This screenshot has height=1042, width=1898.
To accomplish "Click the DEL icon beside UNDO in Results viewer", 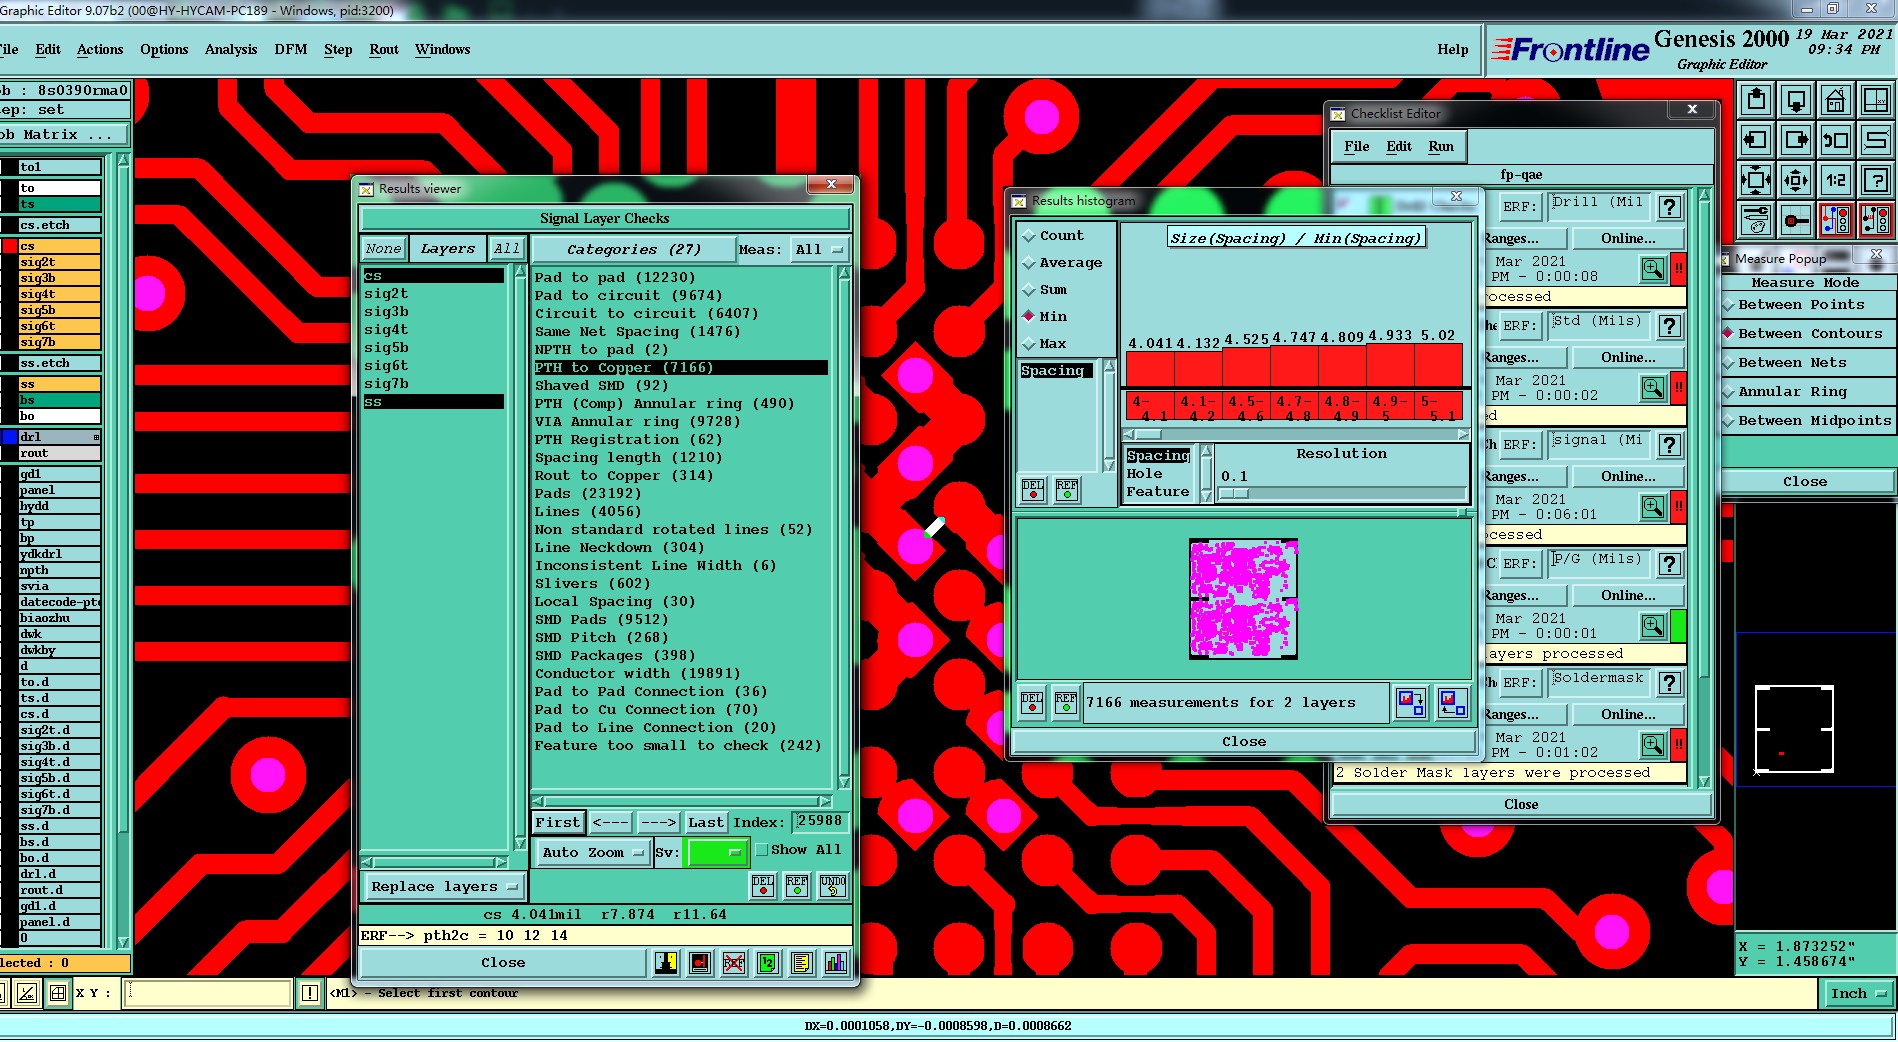I will coord(763,886).
